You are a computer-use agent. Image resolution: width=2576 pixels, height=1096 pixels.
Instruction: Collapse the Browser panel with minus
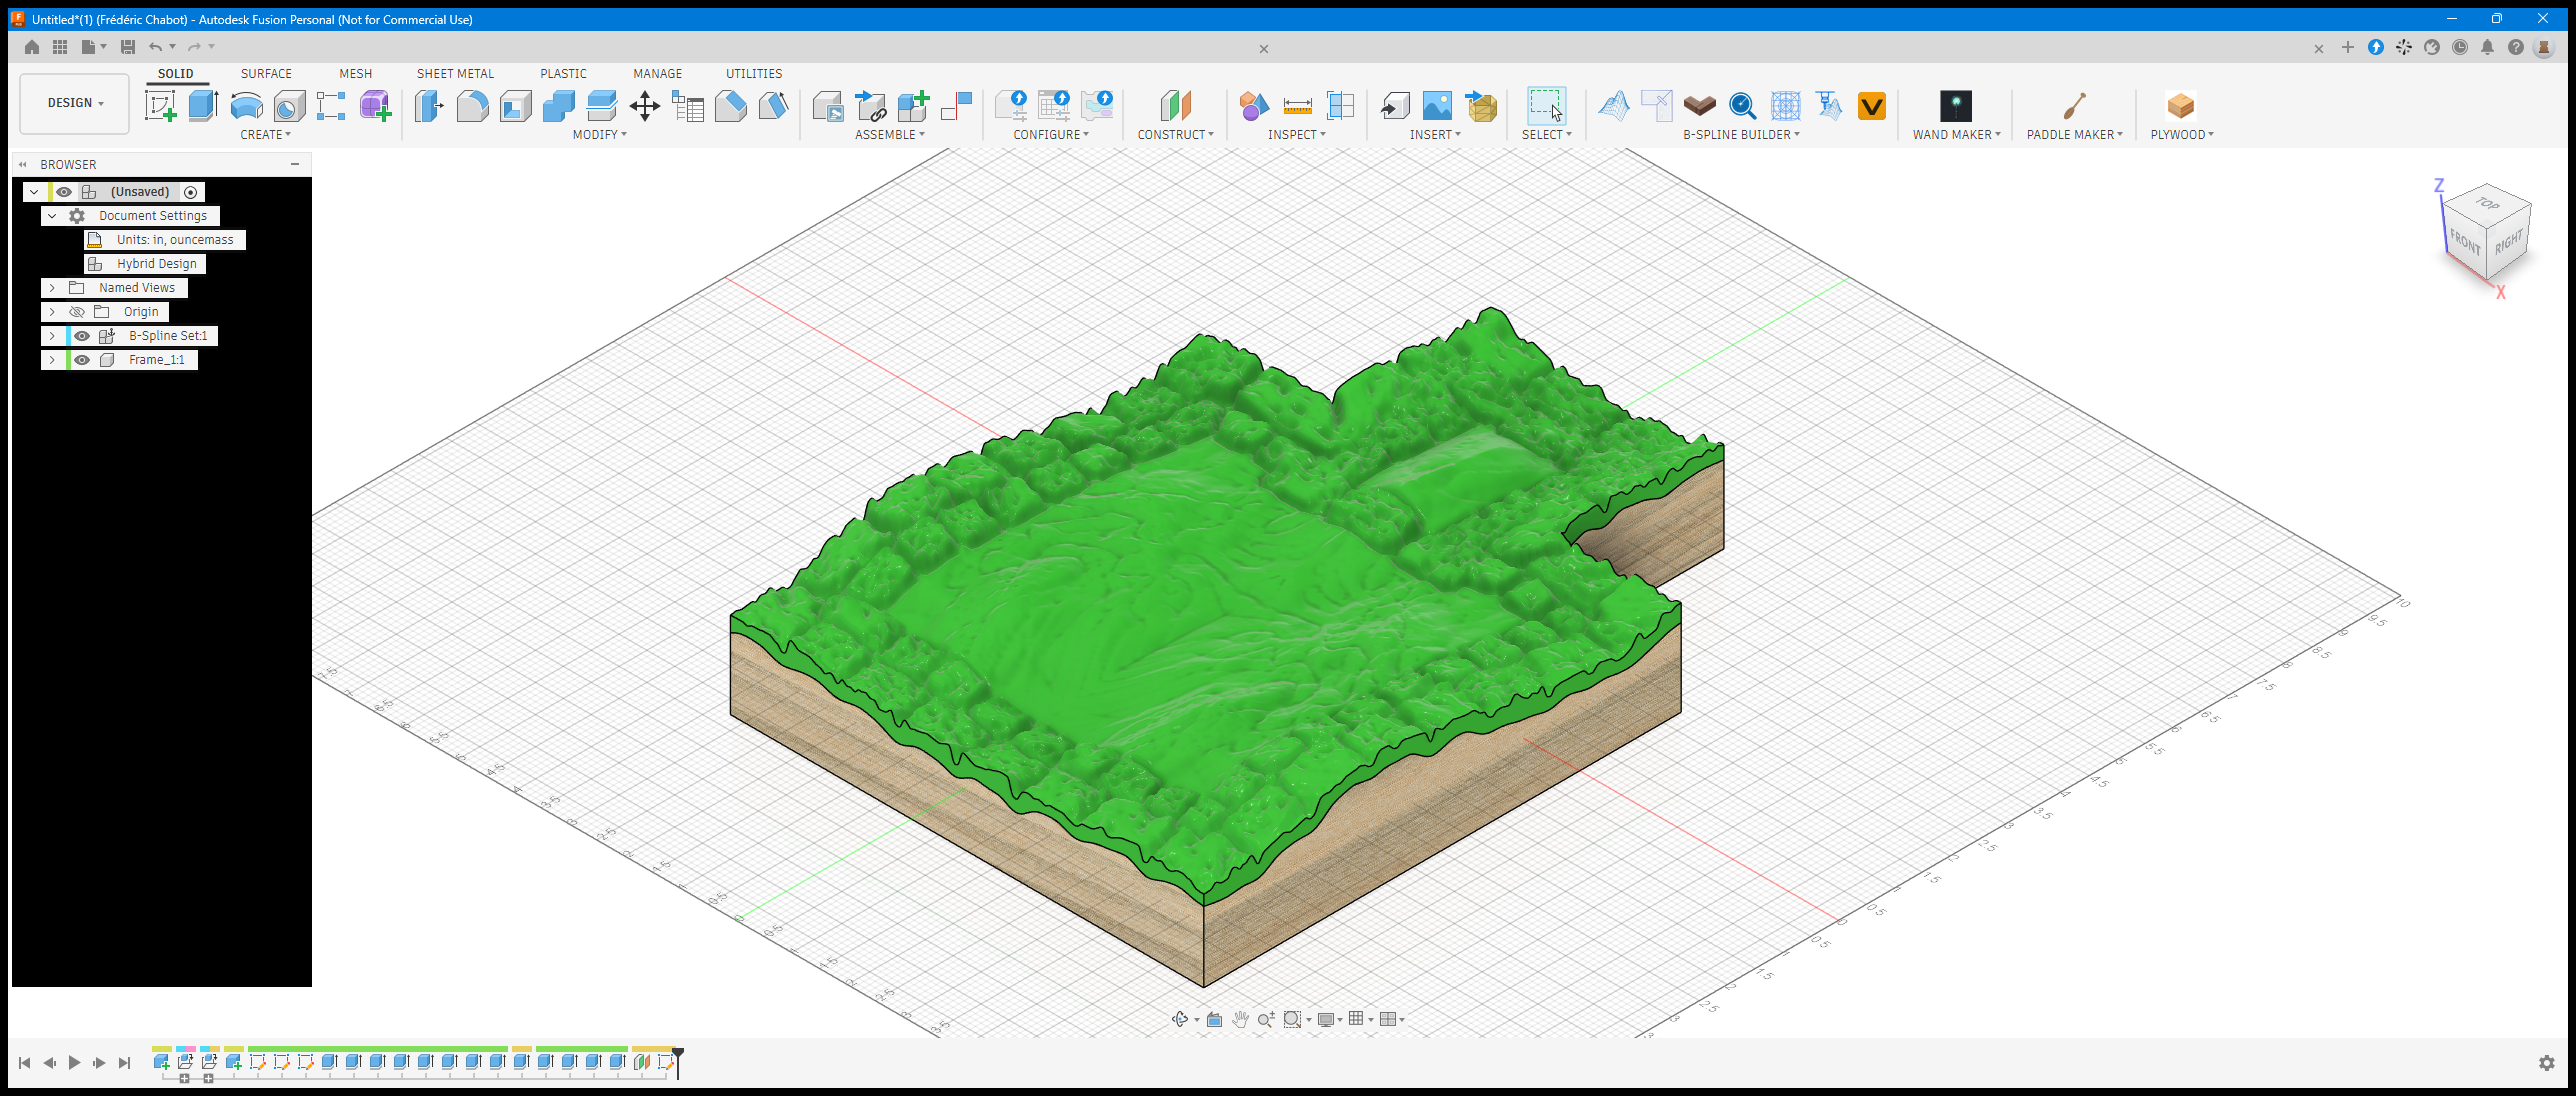click(x=295, y=164)
